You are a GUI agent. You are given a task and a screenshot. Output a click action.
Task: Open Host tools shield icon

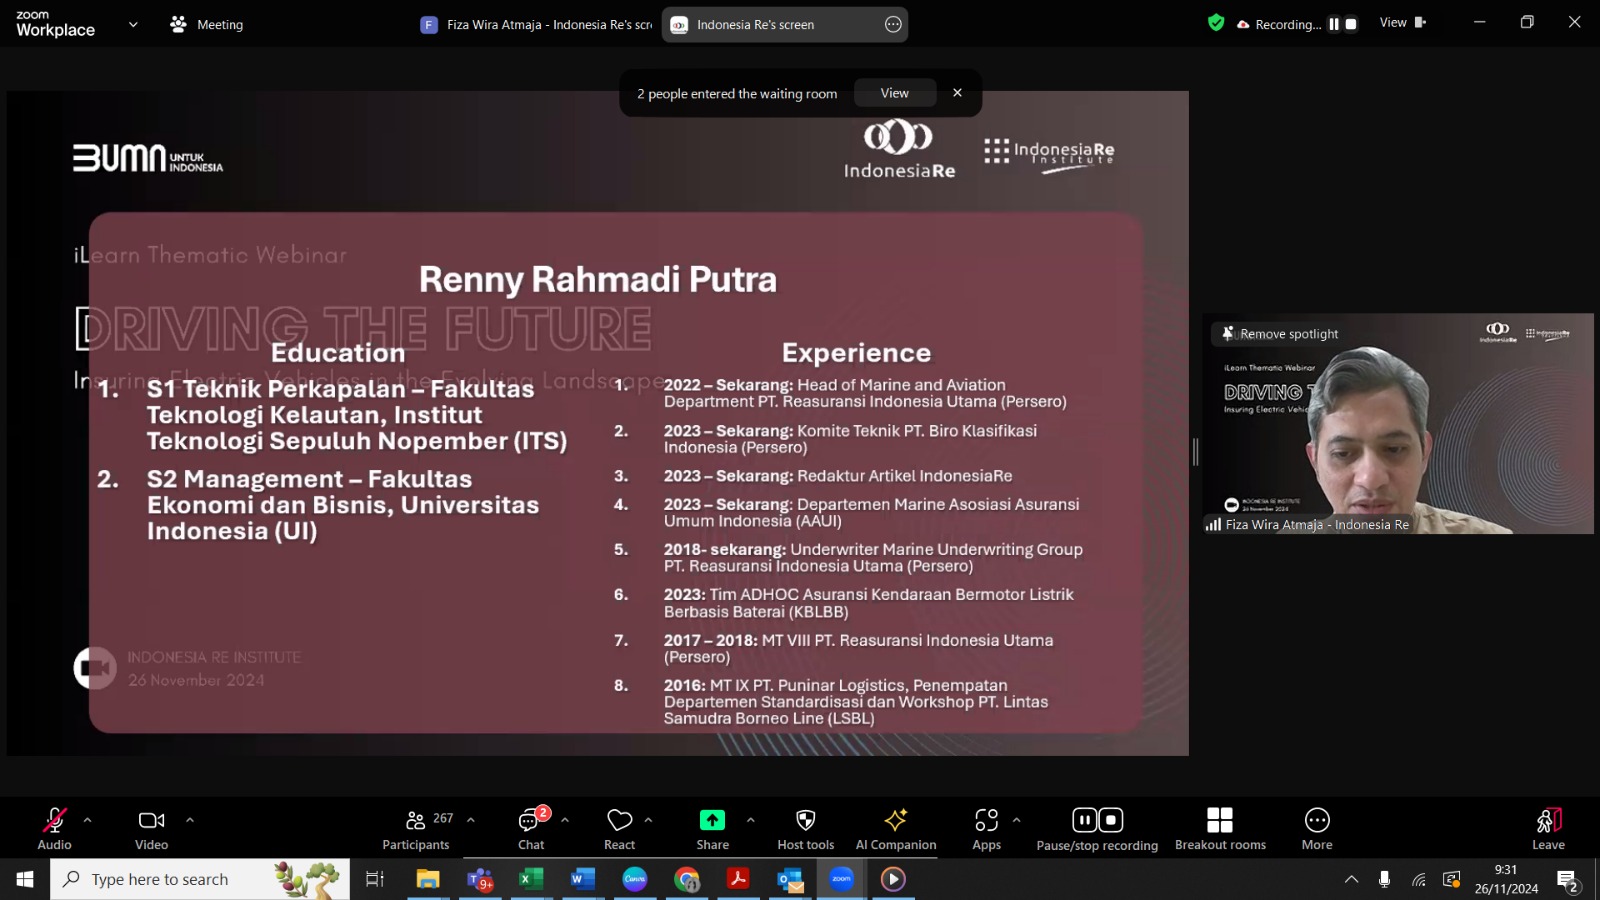[805, 820]
